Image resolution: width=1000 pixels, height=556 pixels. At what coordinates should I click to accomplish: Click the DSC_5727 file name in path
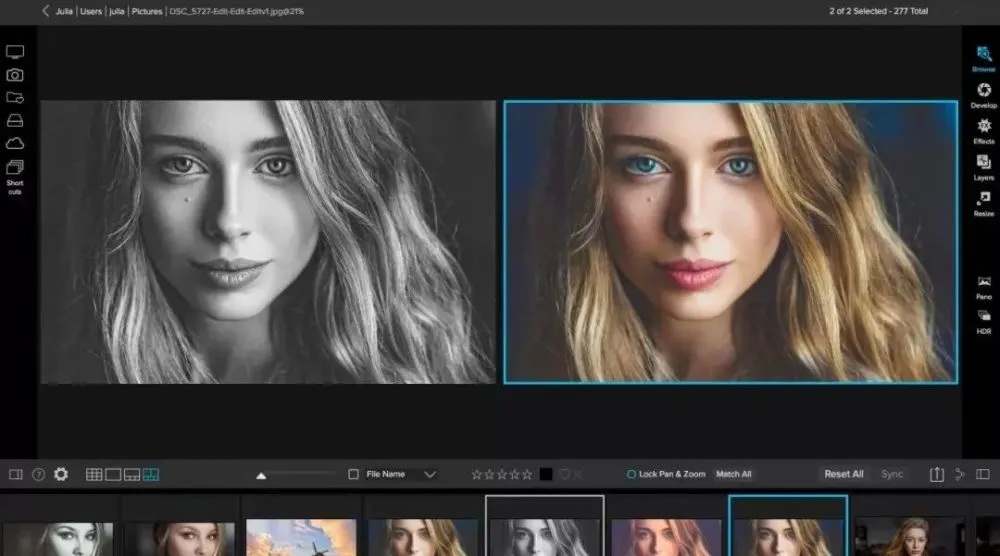click(x=237, y=11)
